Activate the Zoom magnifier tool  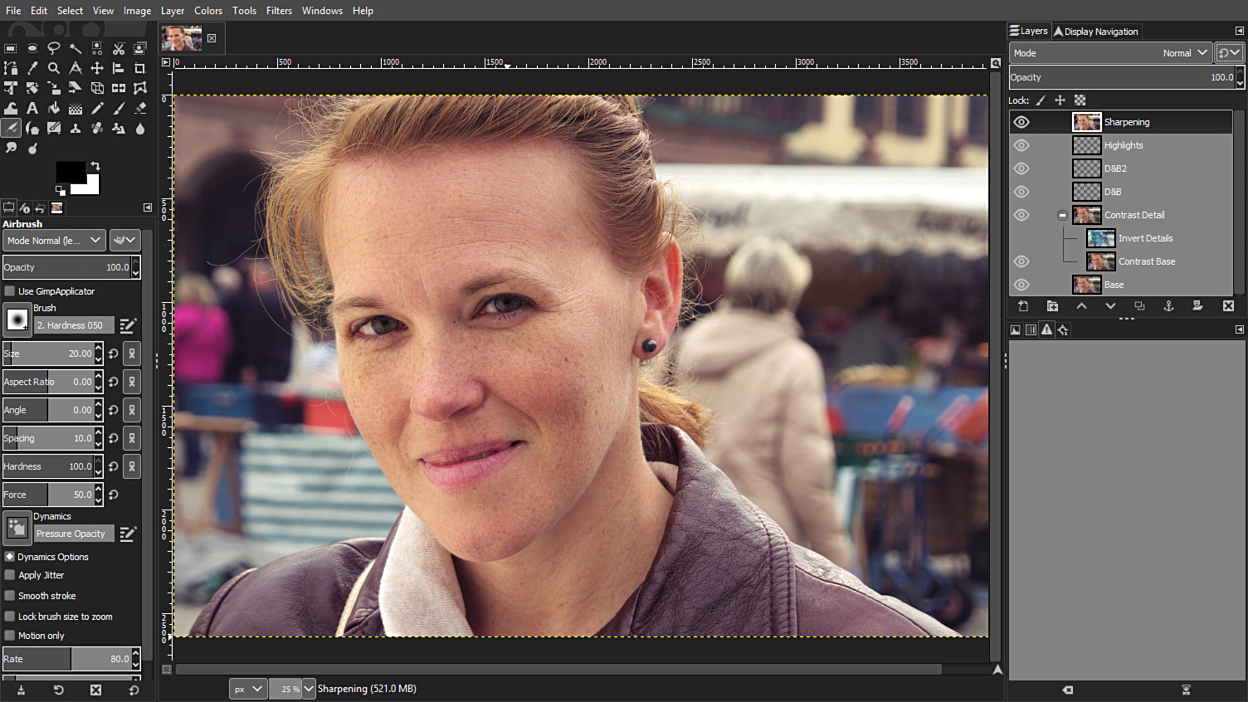[x=54, y=68]
